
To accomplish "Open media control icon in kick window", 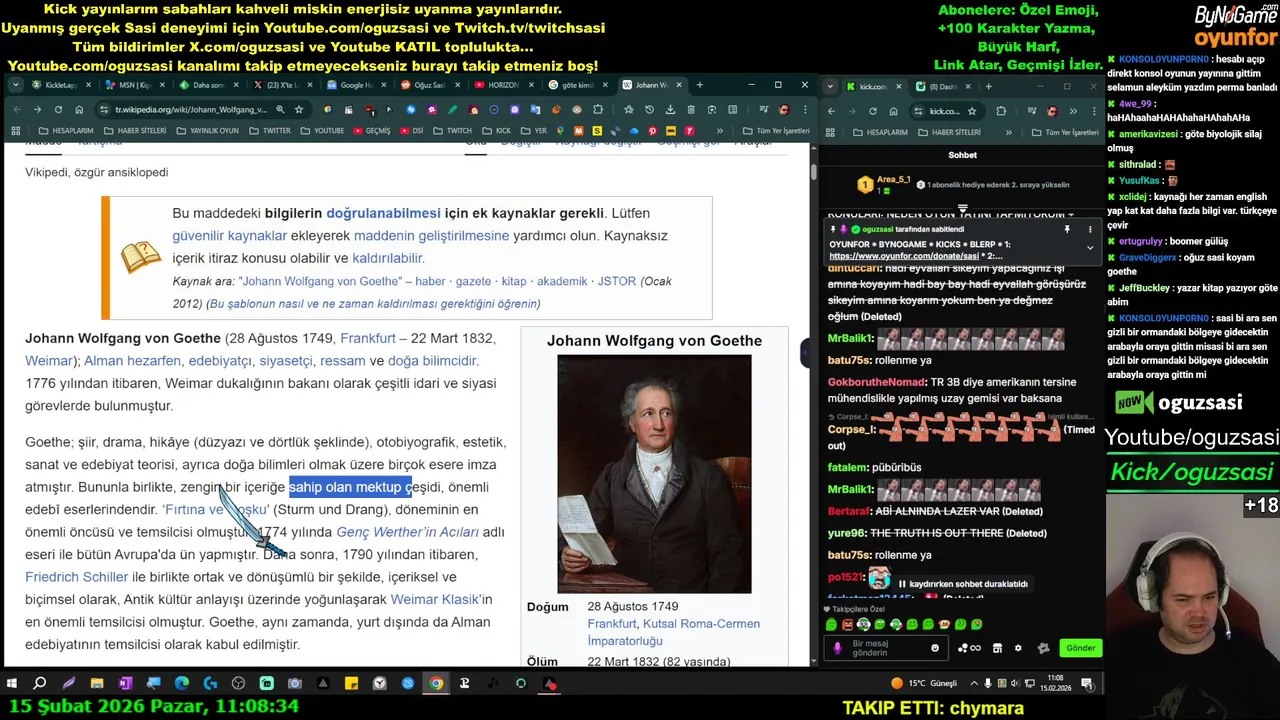I will tap(1032, 111).
